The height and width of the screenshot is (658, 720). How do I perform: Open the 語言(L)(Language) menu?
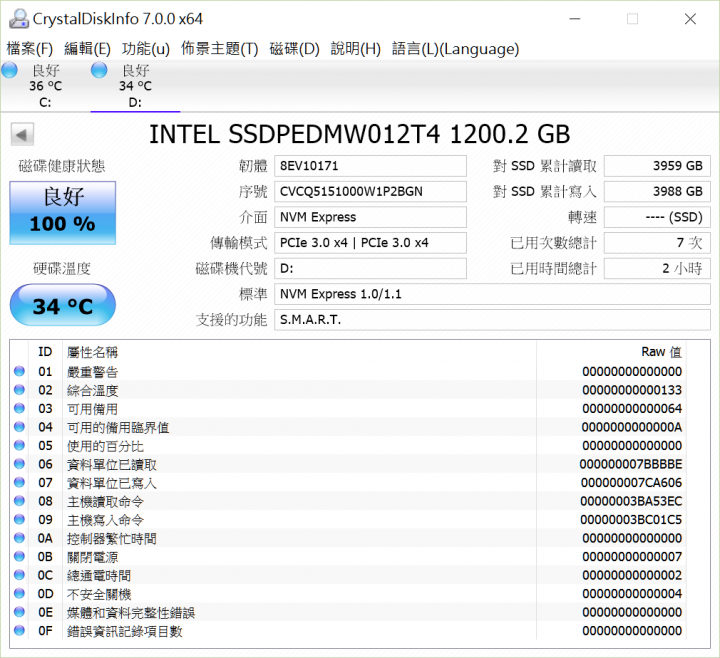click(456, 49)
